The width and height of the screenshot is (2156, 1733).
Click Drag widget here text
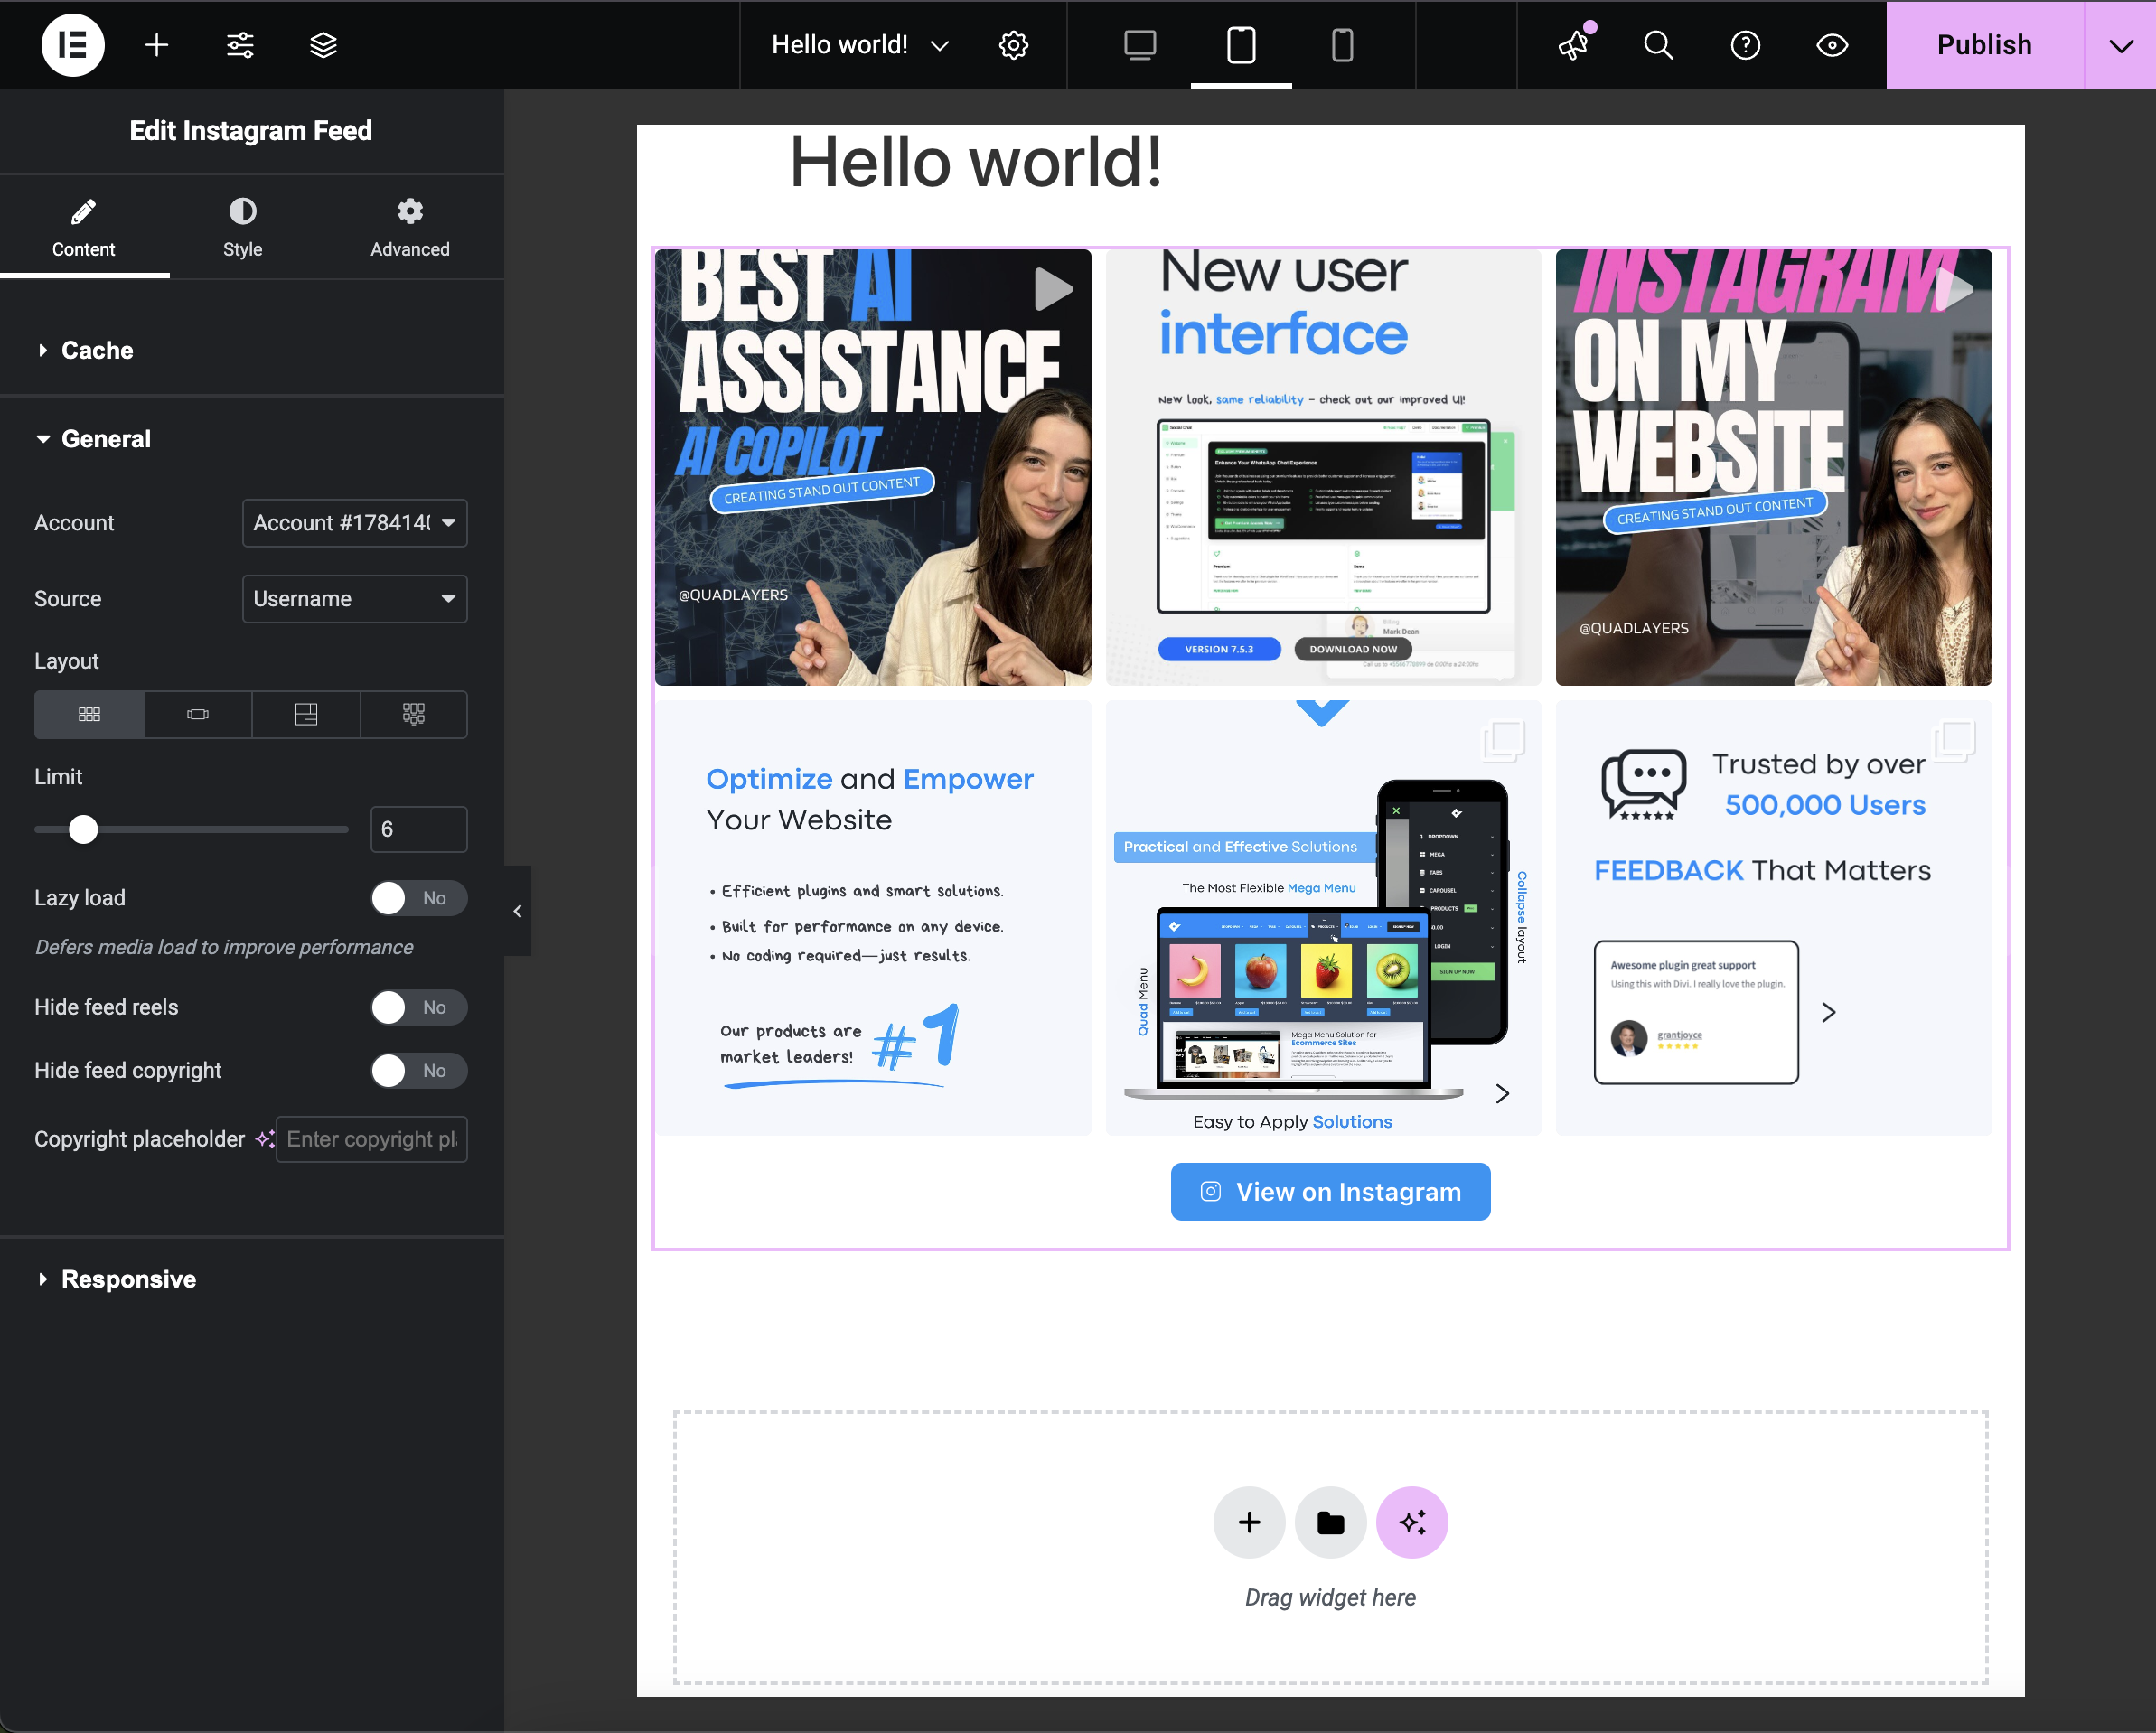pos(1330,1597)
